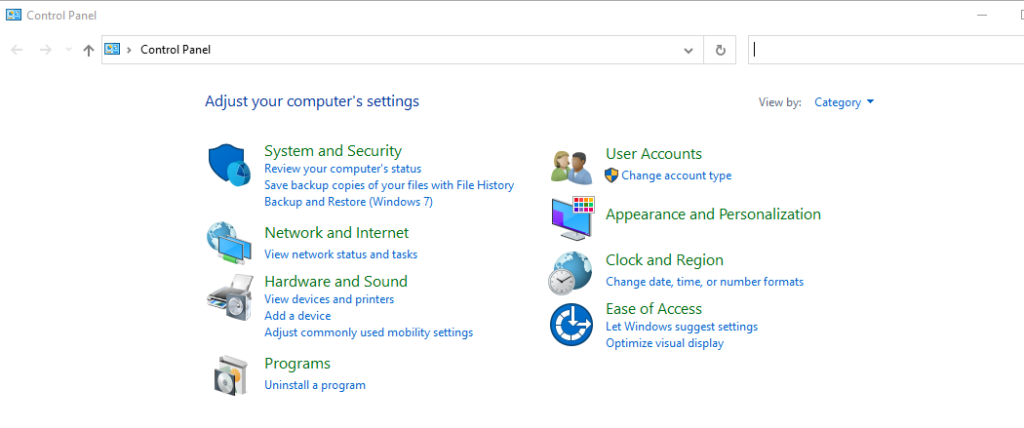Open Change date, time, or number formats
Screen dimensions: 1024x428
705,282
